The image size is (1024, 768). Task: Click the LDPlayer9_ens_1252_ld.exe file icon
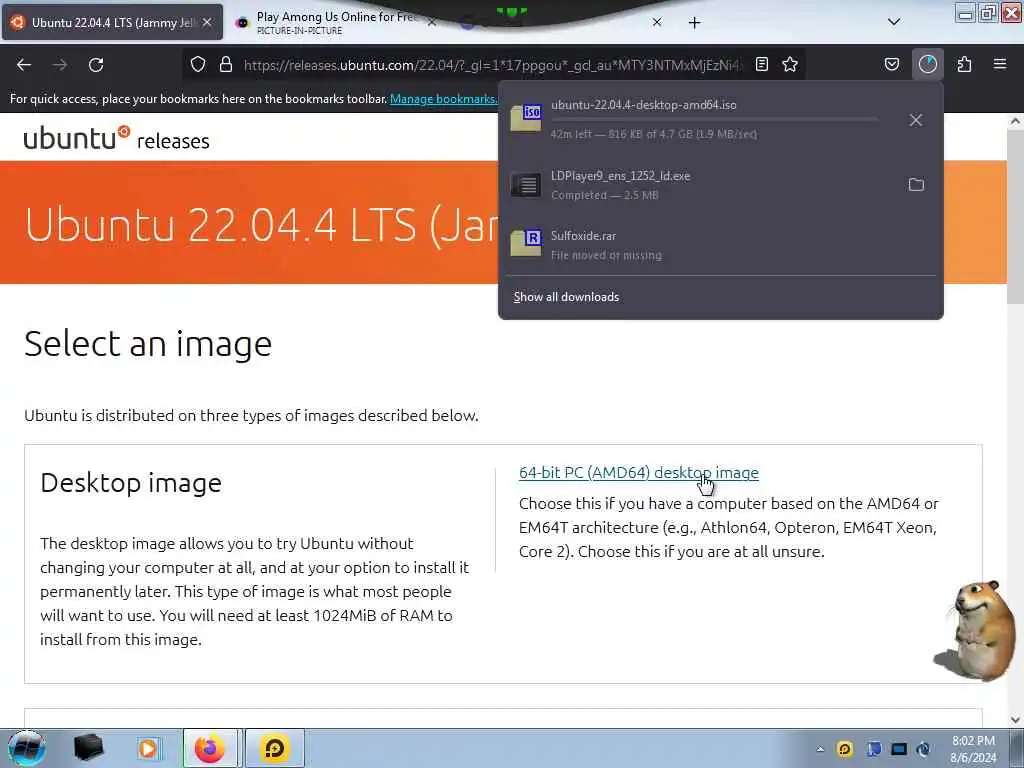(526, 185)
